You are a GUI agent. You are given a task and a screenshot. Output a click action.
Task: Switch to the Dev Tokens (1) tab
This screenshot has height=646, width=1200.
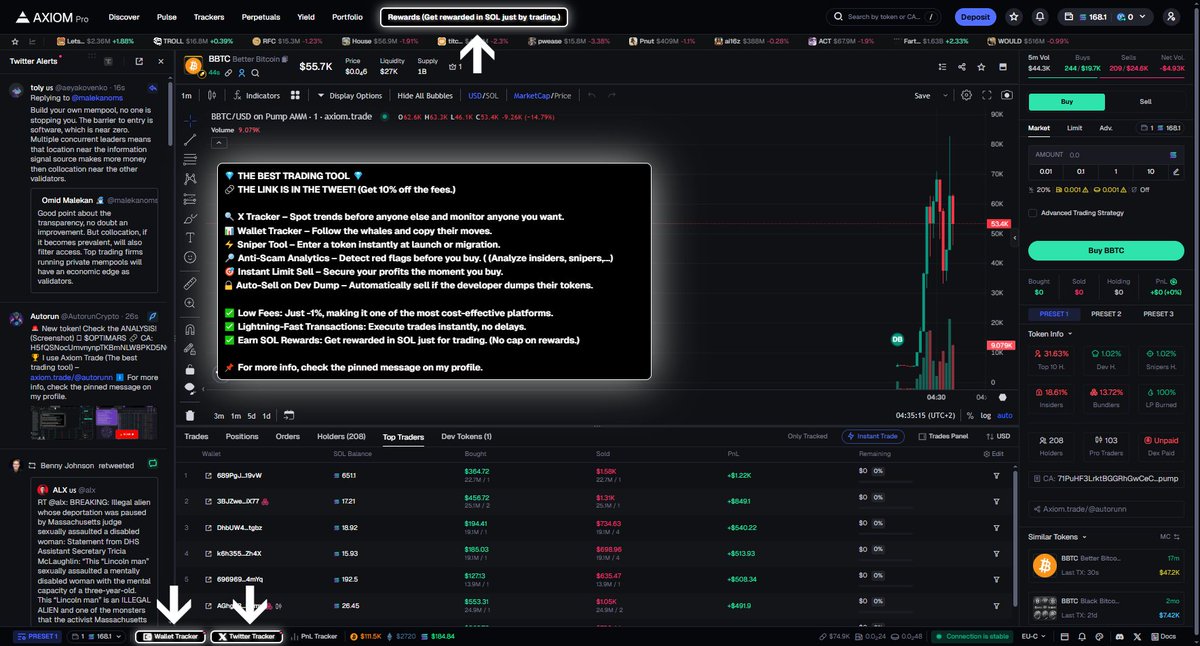tap(466, 436)
